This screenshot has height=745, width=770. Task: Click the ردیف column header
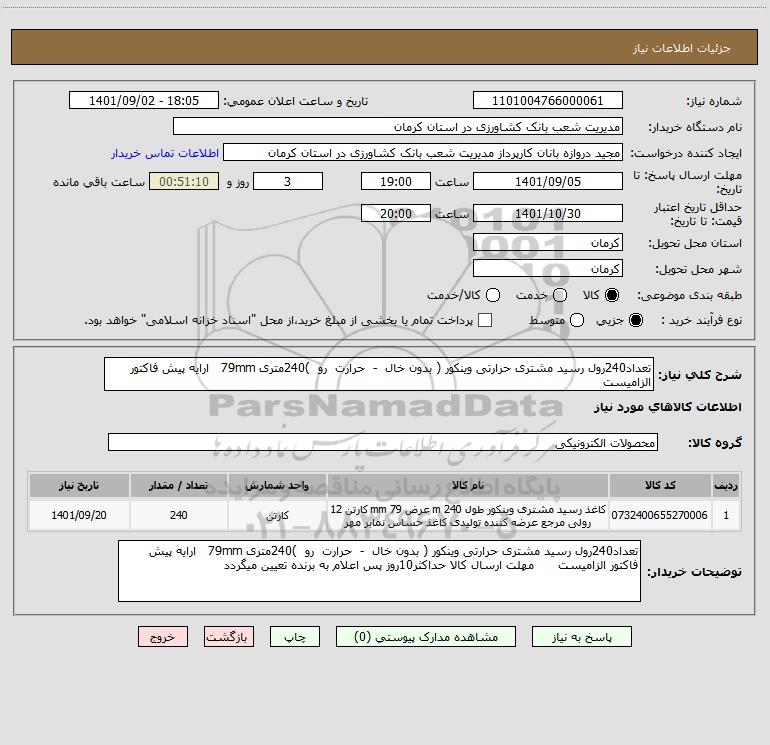coord(726,485)
